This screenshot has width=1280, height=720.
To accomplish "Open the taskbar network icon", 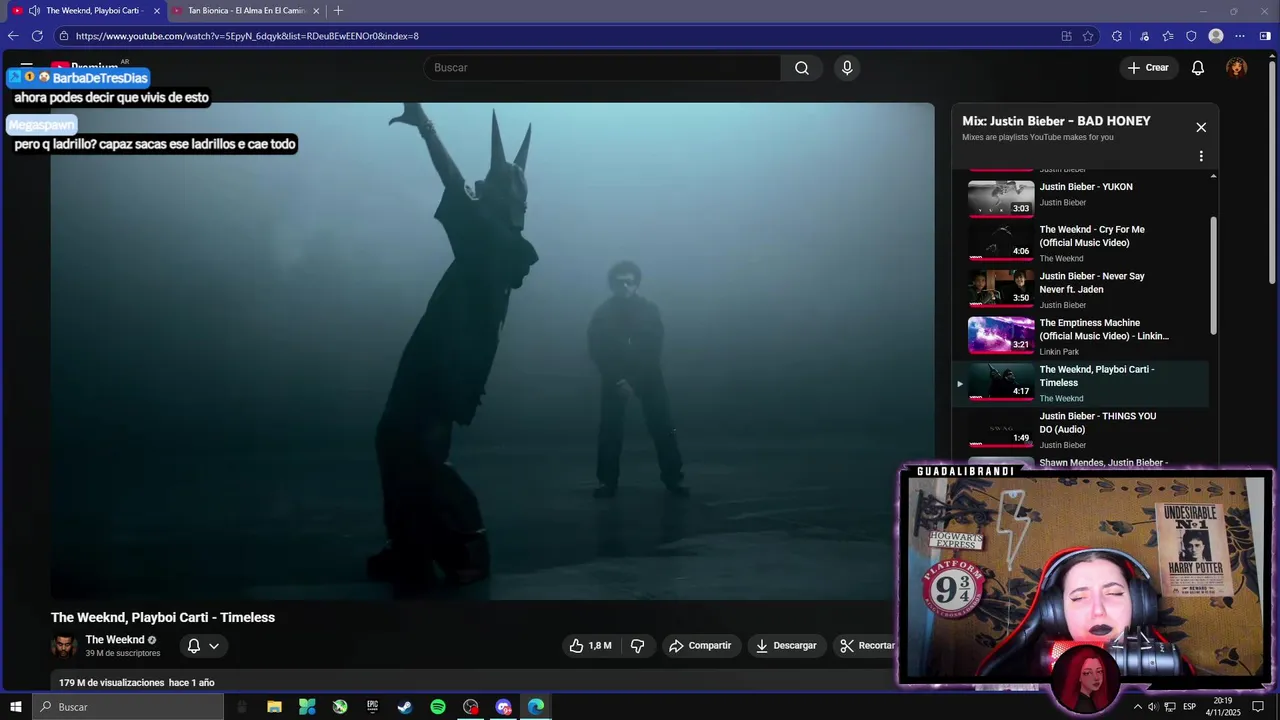I will 1170,707.
